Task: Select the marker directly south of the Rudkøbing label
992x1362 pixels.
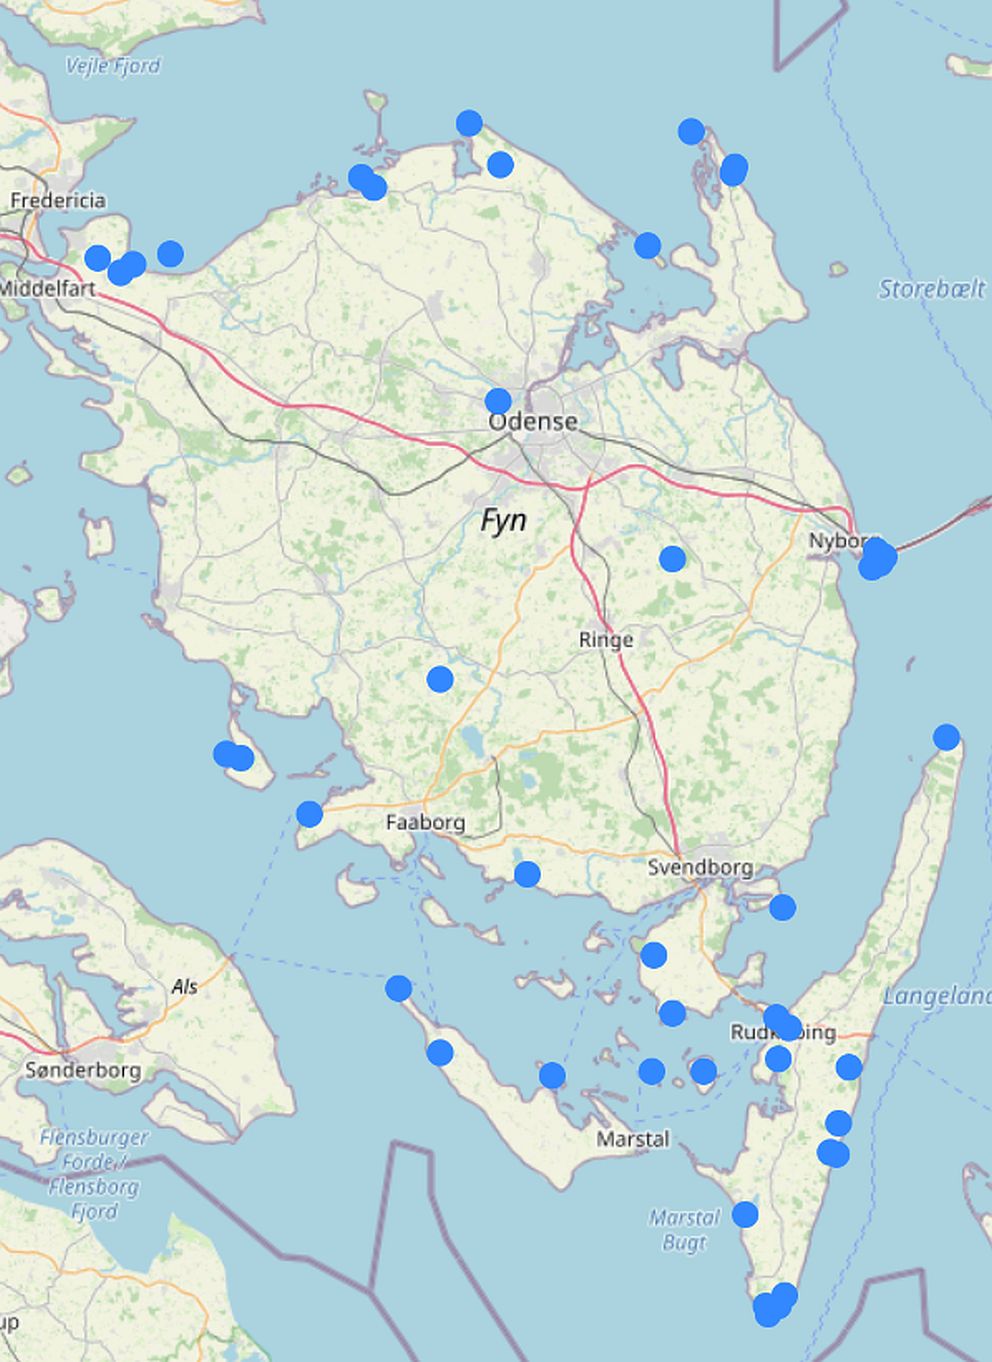Action: 778,1059
